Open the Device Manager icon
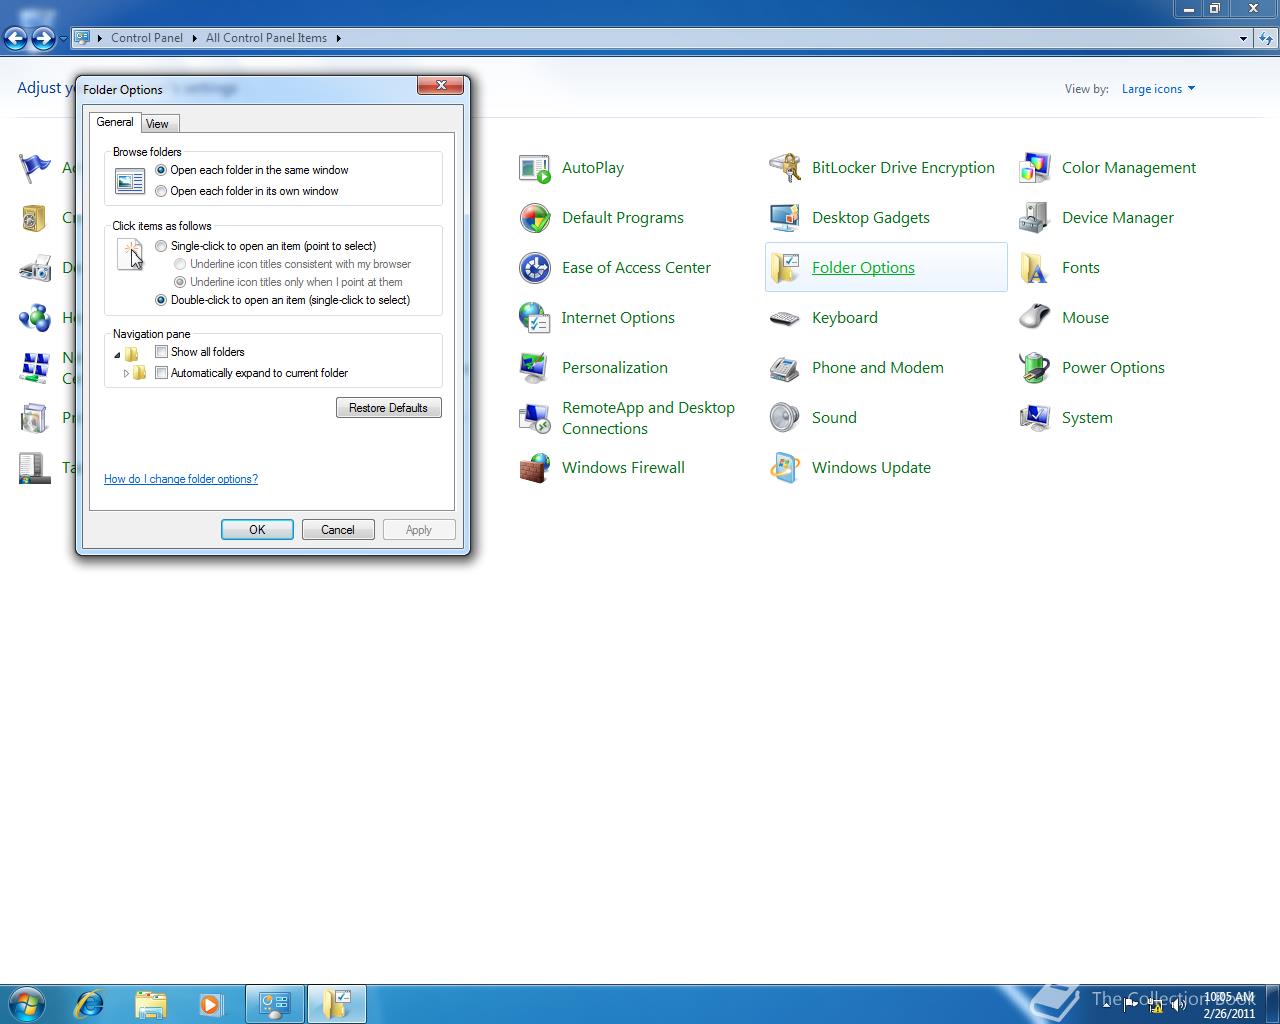The height and width of the screenshot is (1024, 1280). [x=1035, y=218]
